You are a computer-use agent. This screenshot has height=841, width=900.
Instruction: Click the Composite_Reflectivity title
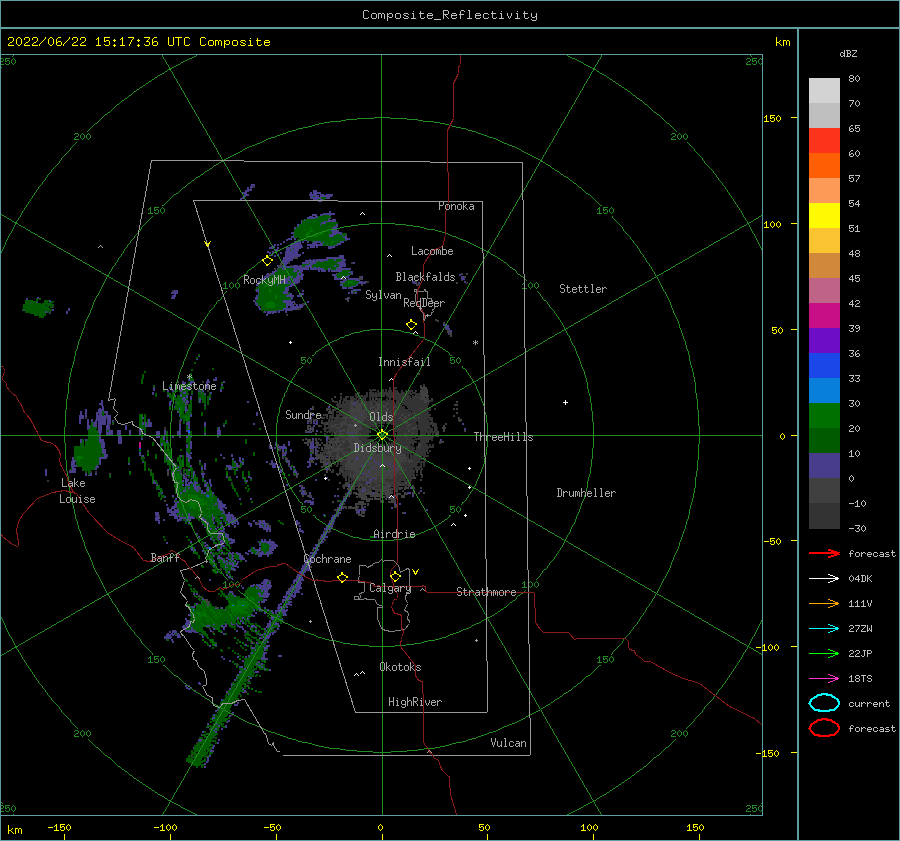[450, 15]
